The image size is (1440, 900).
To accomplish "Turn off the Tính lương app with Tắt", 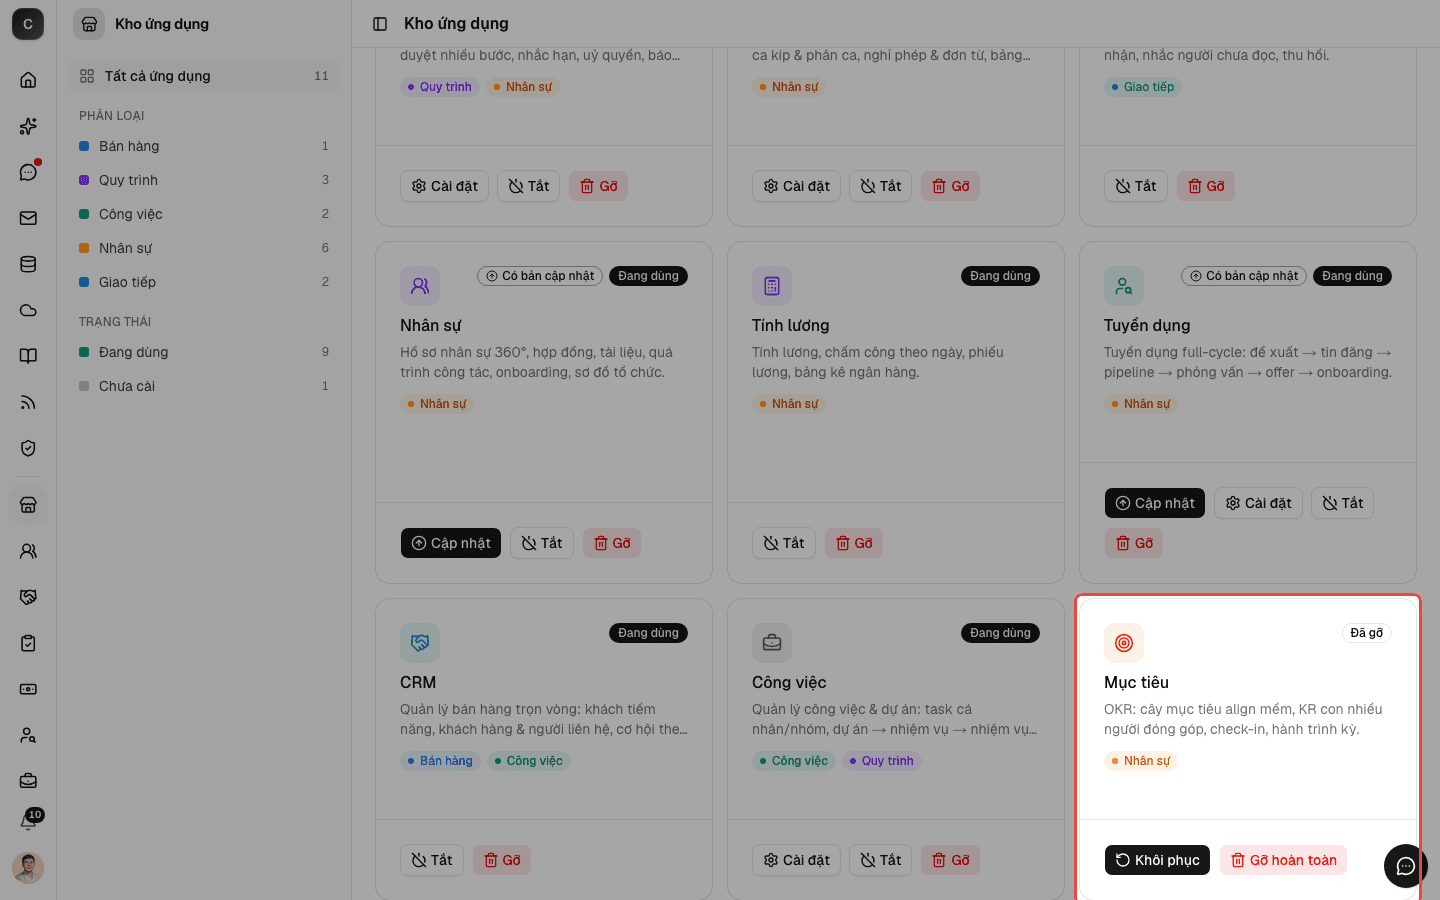I will pos(784,543).
